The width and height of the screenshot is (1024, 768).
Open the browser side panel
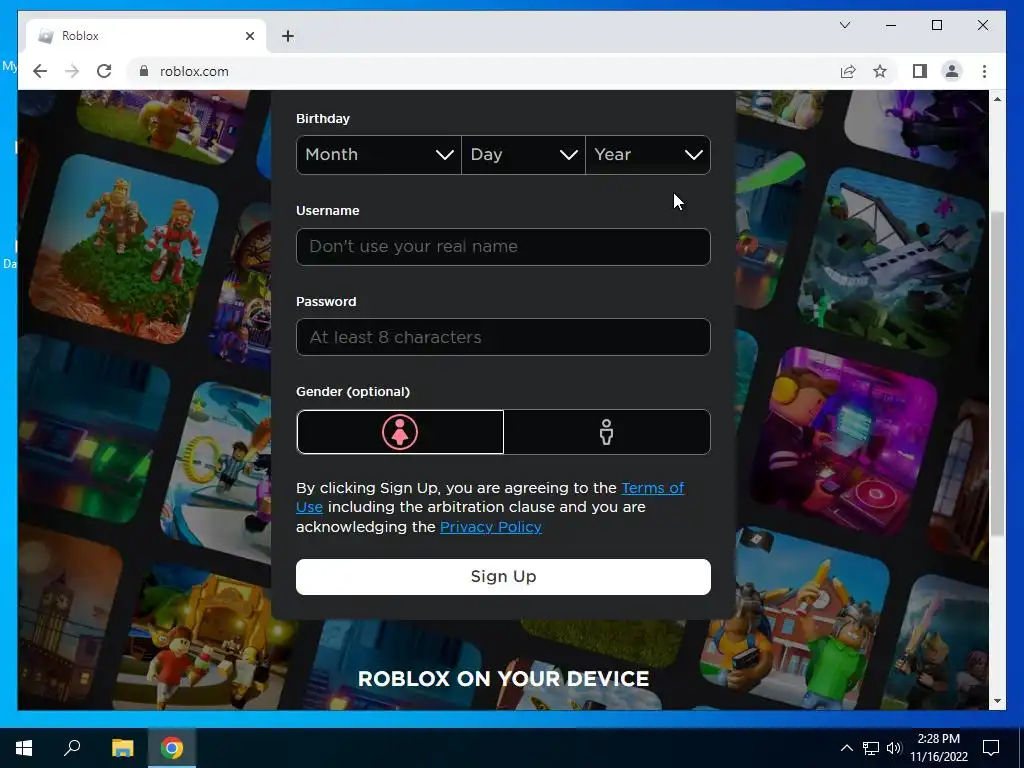(x=920, y=71)
